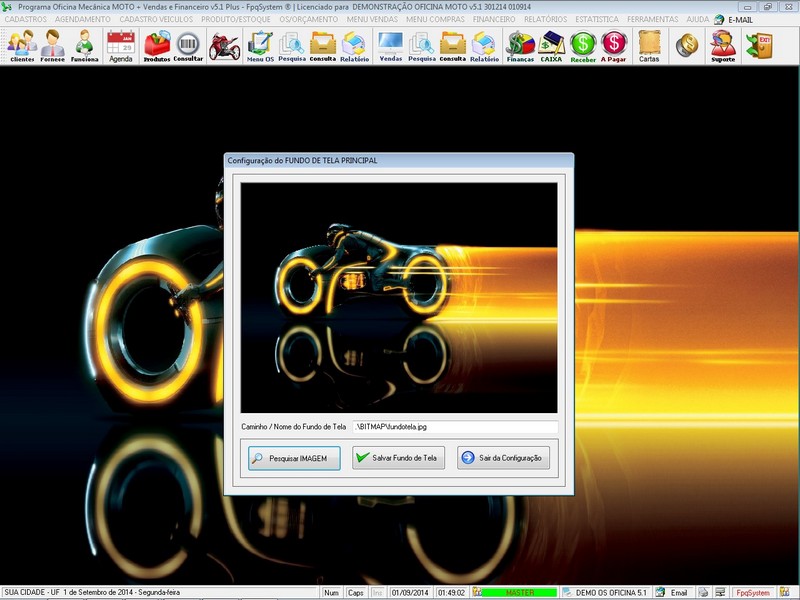Click the Configuração do FUNDO DE TELA title bar
The image size is (800, 600).
[x=399, y=160]
